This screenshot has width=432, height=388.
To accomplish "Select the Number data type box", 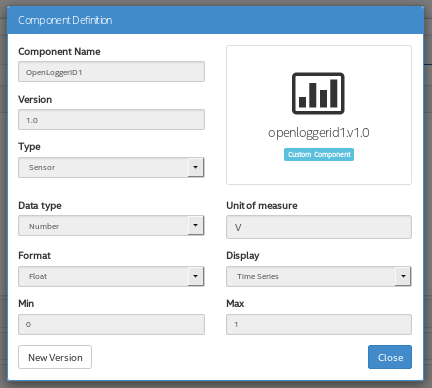I will click(x=111, y=226).
